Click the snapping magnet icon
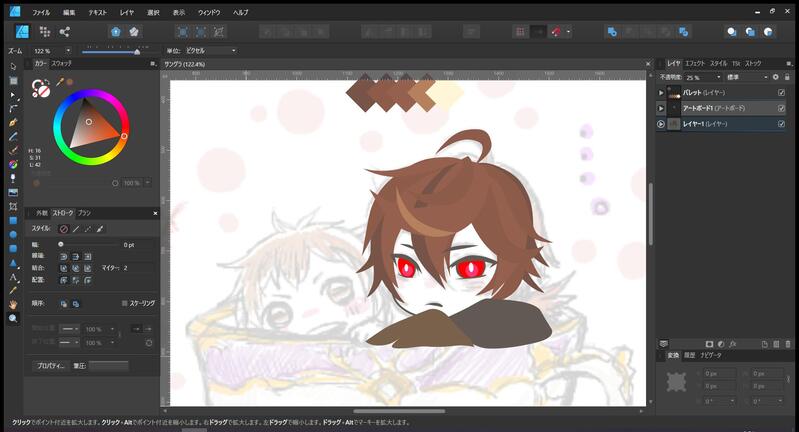 point(556,32)
